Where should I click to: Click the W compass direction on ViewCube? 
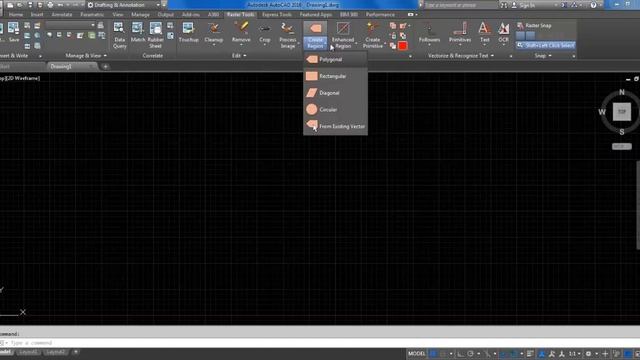click(x=602, y=112)
